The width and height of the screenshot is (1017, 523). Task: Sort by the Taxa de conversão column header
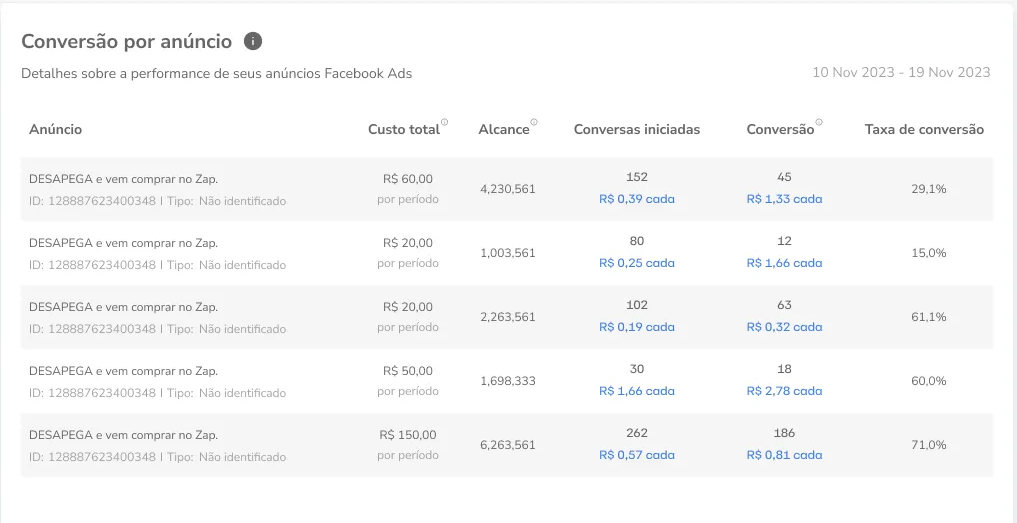click(x=924, y=130)
